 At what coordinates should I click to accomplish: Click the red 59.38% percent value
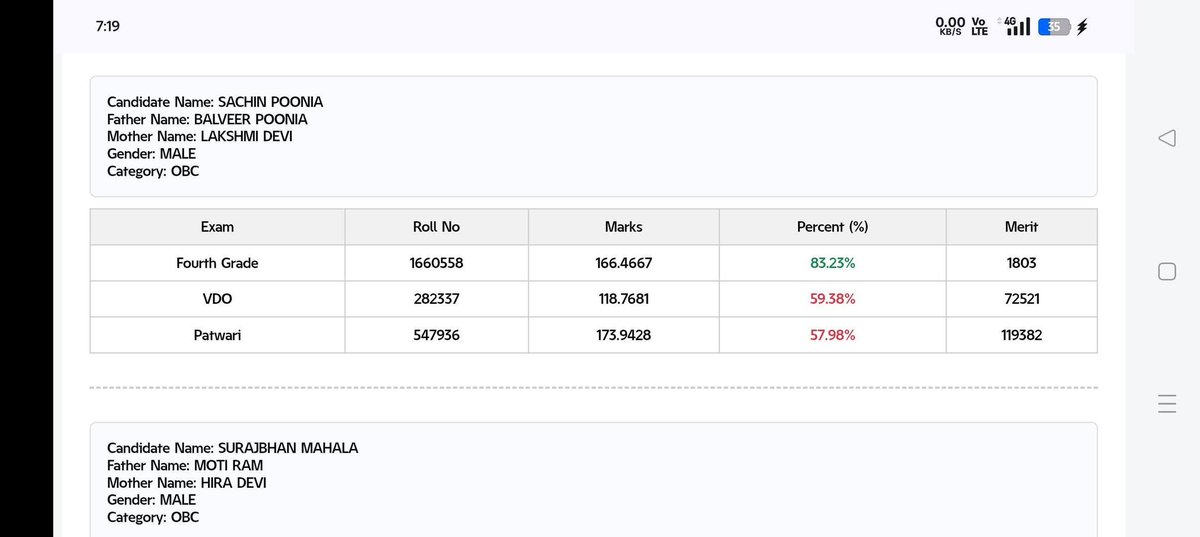pyautogui.click(x=832, y=299)
